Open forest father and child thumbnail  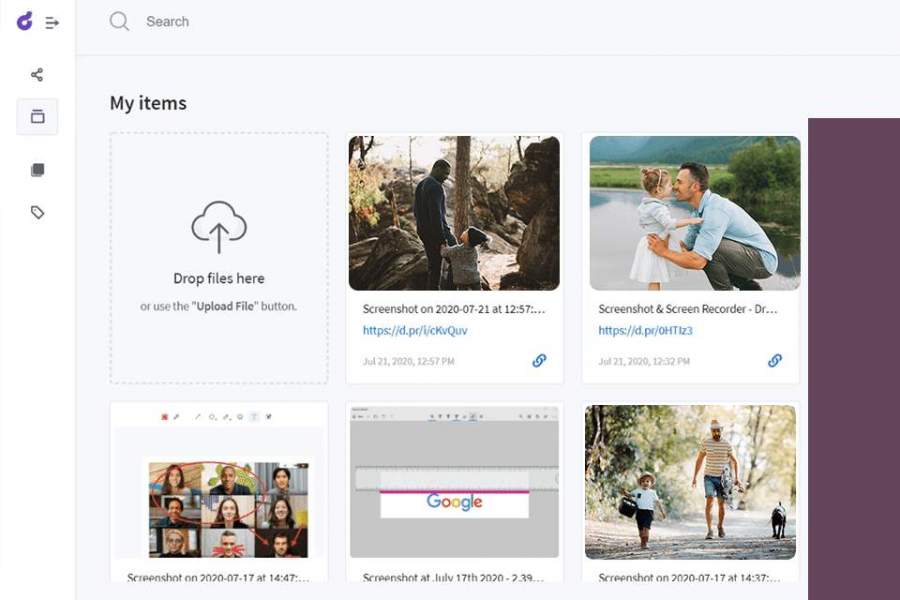tap(454, 213)
